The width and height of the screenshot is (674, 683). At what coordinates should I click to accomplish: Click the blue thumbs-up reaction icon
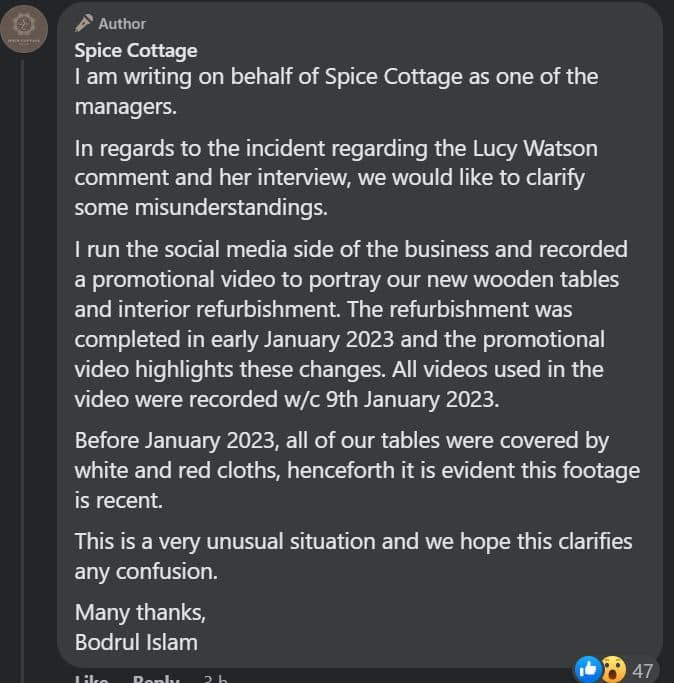[x=588, y=669]
